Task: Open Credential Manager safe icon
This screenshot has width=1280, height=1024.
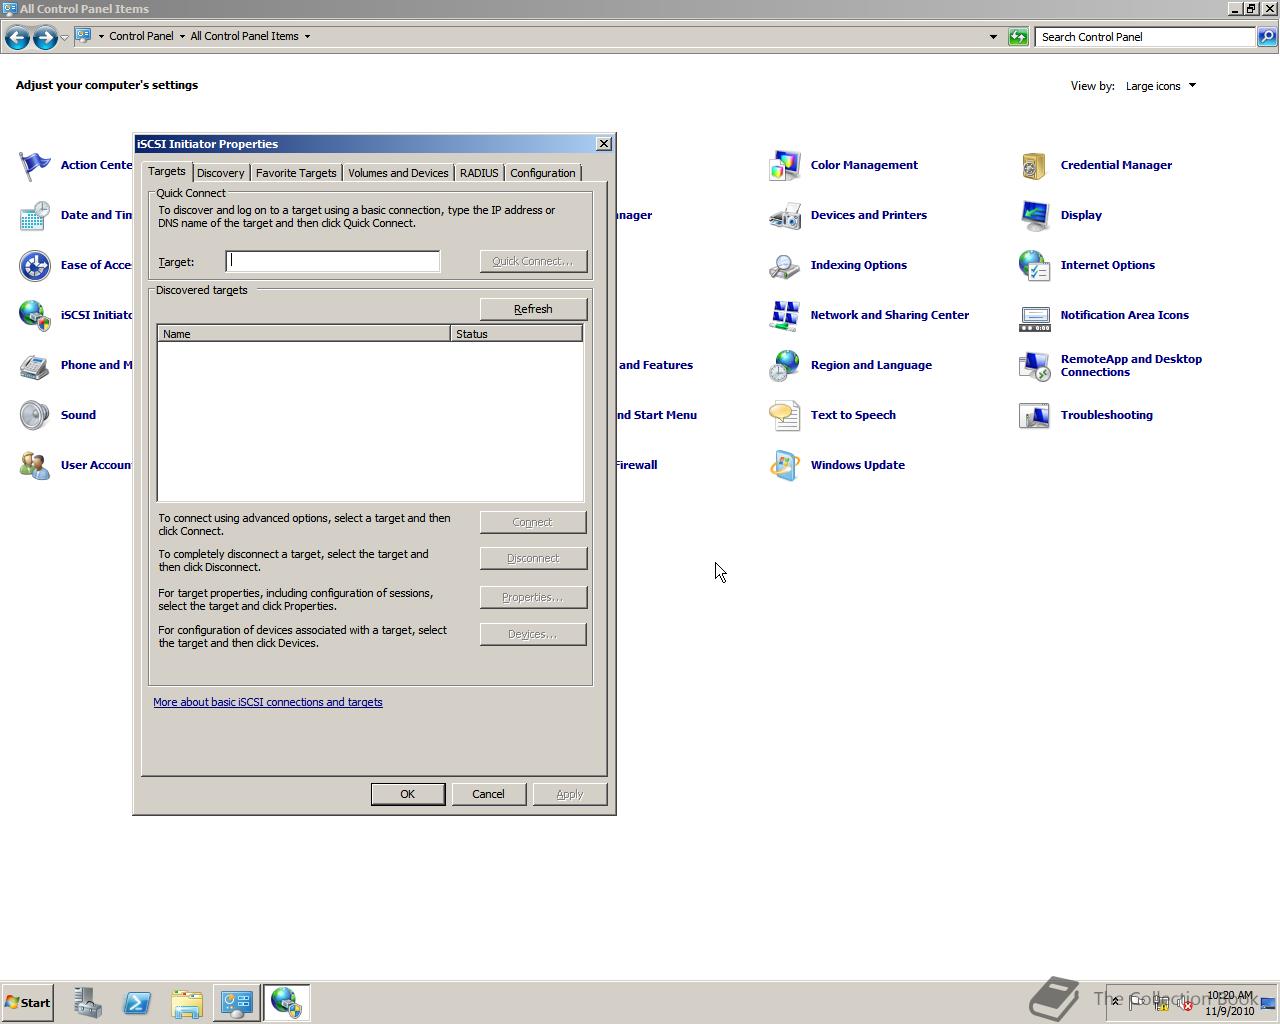Action: click(1035, 165)
